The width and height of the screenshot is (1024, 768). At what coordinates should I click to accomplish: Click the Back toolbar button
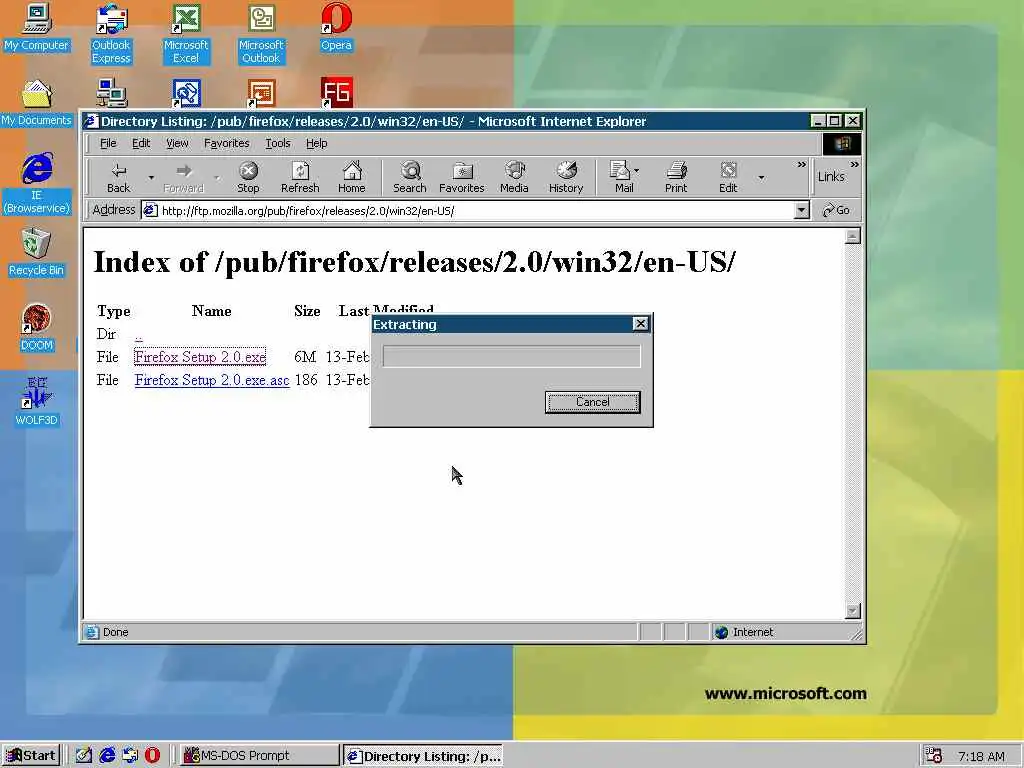118,178
